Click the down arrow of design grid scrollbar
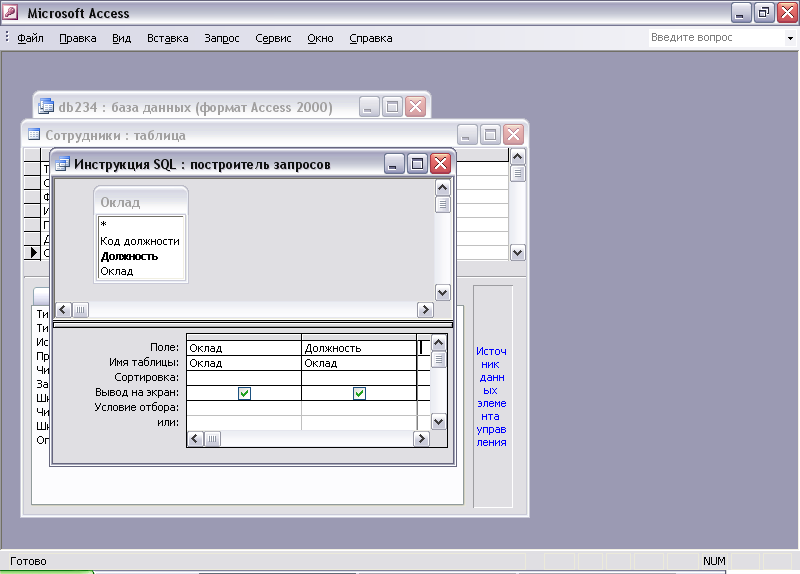The width and height of the screenshot is (800, 574). click(x=439, y=422)
